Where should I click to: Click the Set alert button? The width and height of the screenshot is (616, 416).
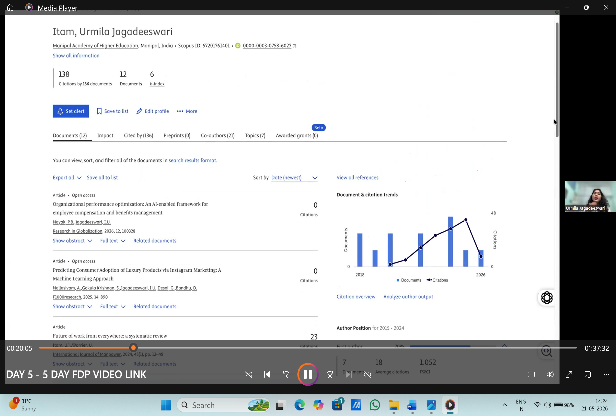[x=71, y=111]
